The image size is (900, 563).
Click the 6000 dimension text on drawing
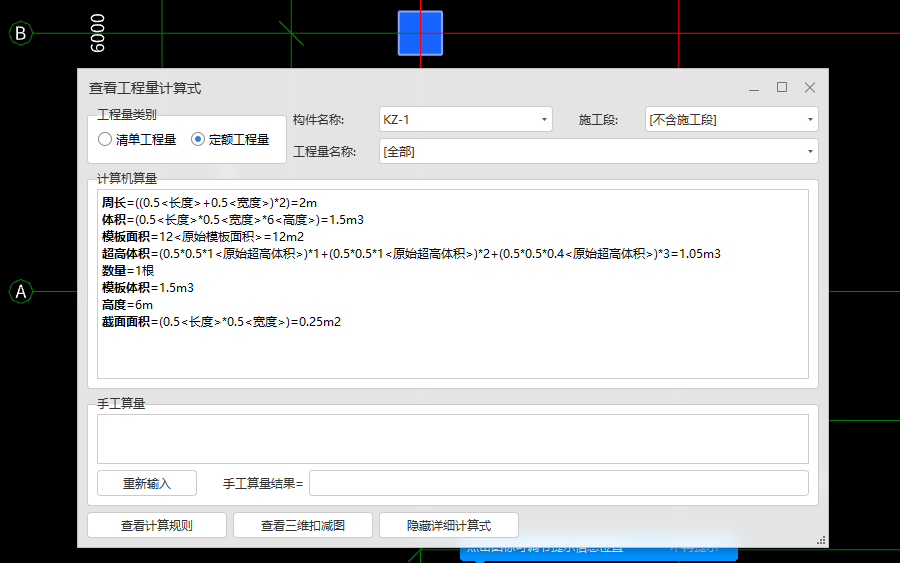[98, 33]
